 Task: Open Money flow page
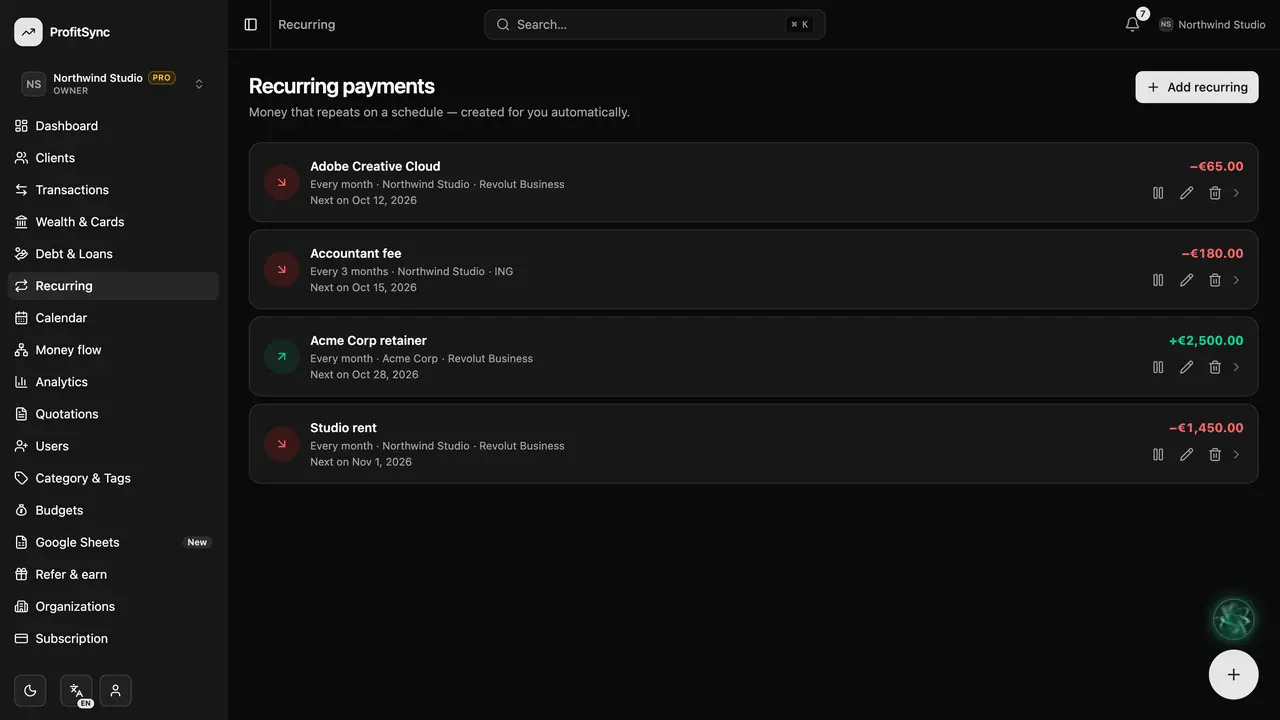113,350
